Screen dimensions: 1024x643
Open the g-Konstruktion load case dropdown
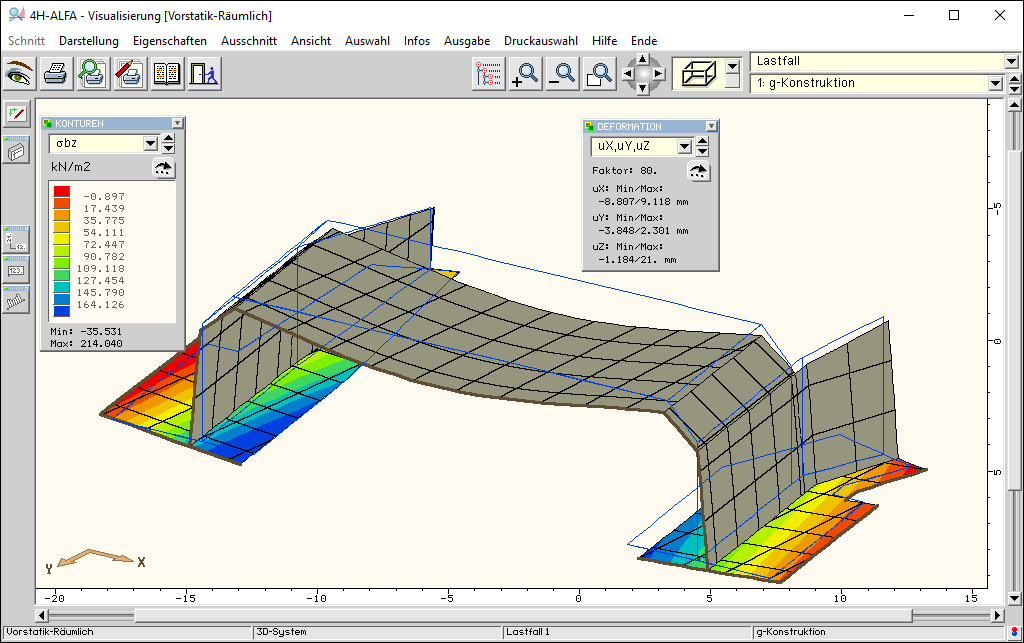pos(994,84)
